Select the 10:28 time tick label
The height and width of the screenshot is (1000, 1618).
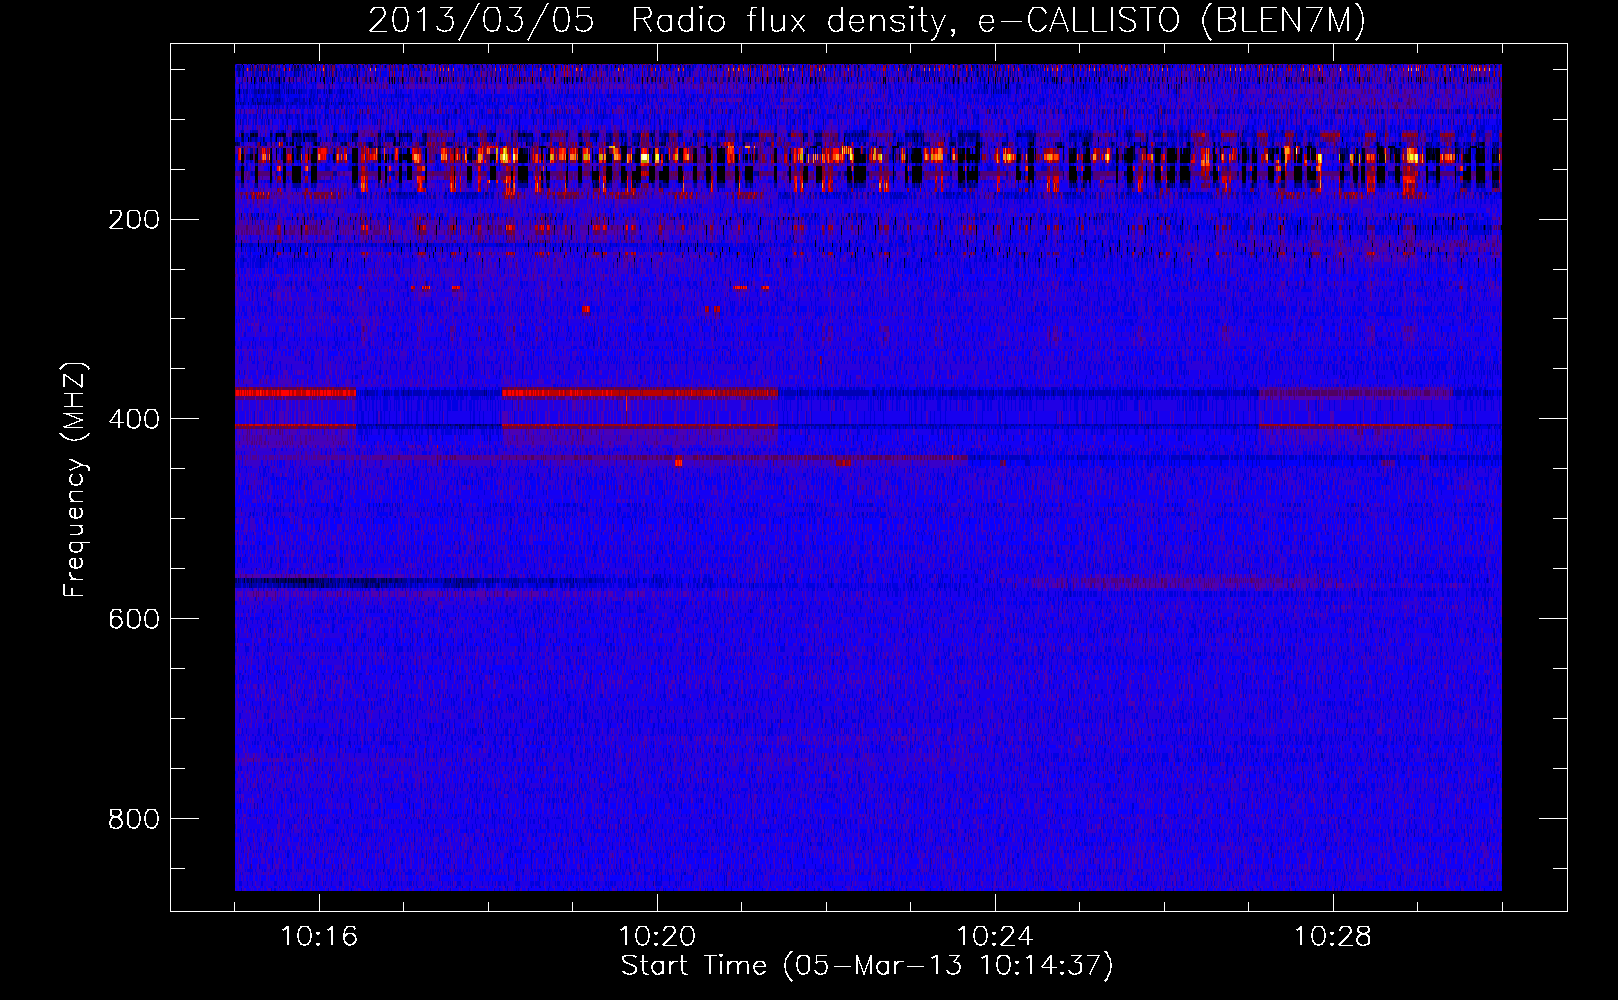(1333, 937)
